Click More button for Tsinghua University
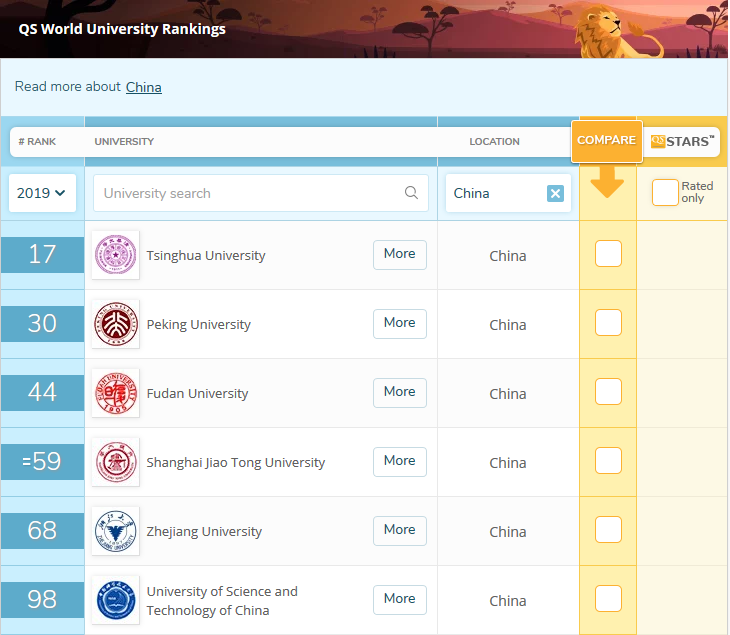Image resolution: width=730 pixels, height=635 pixels. click(x=399, y=254)
